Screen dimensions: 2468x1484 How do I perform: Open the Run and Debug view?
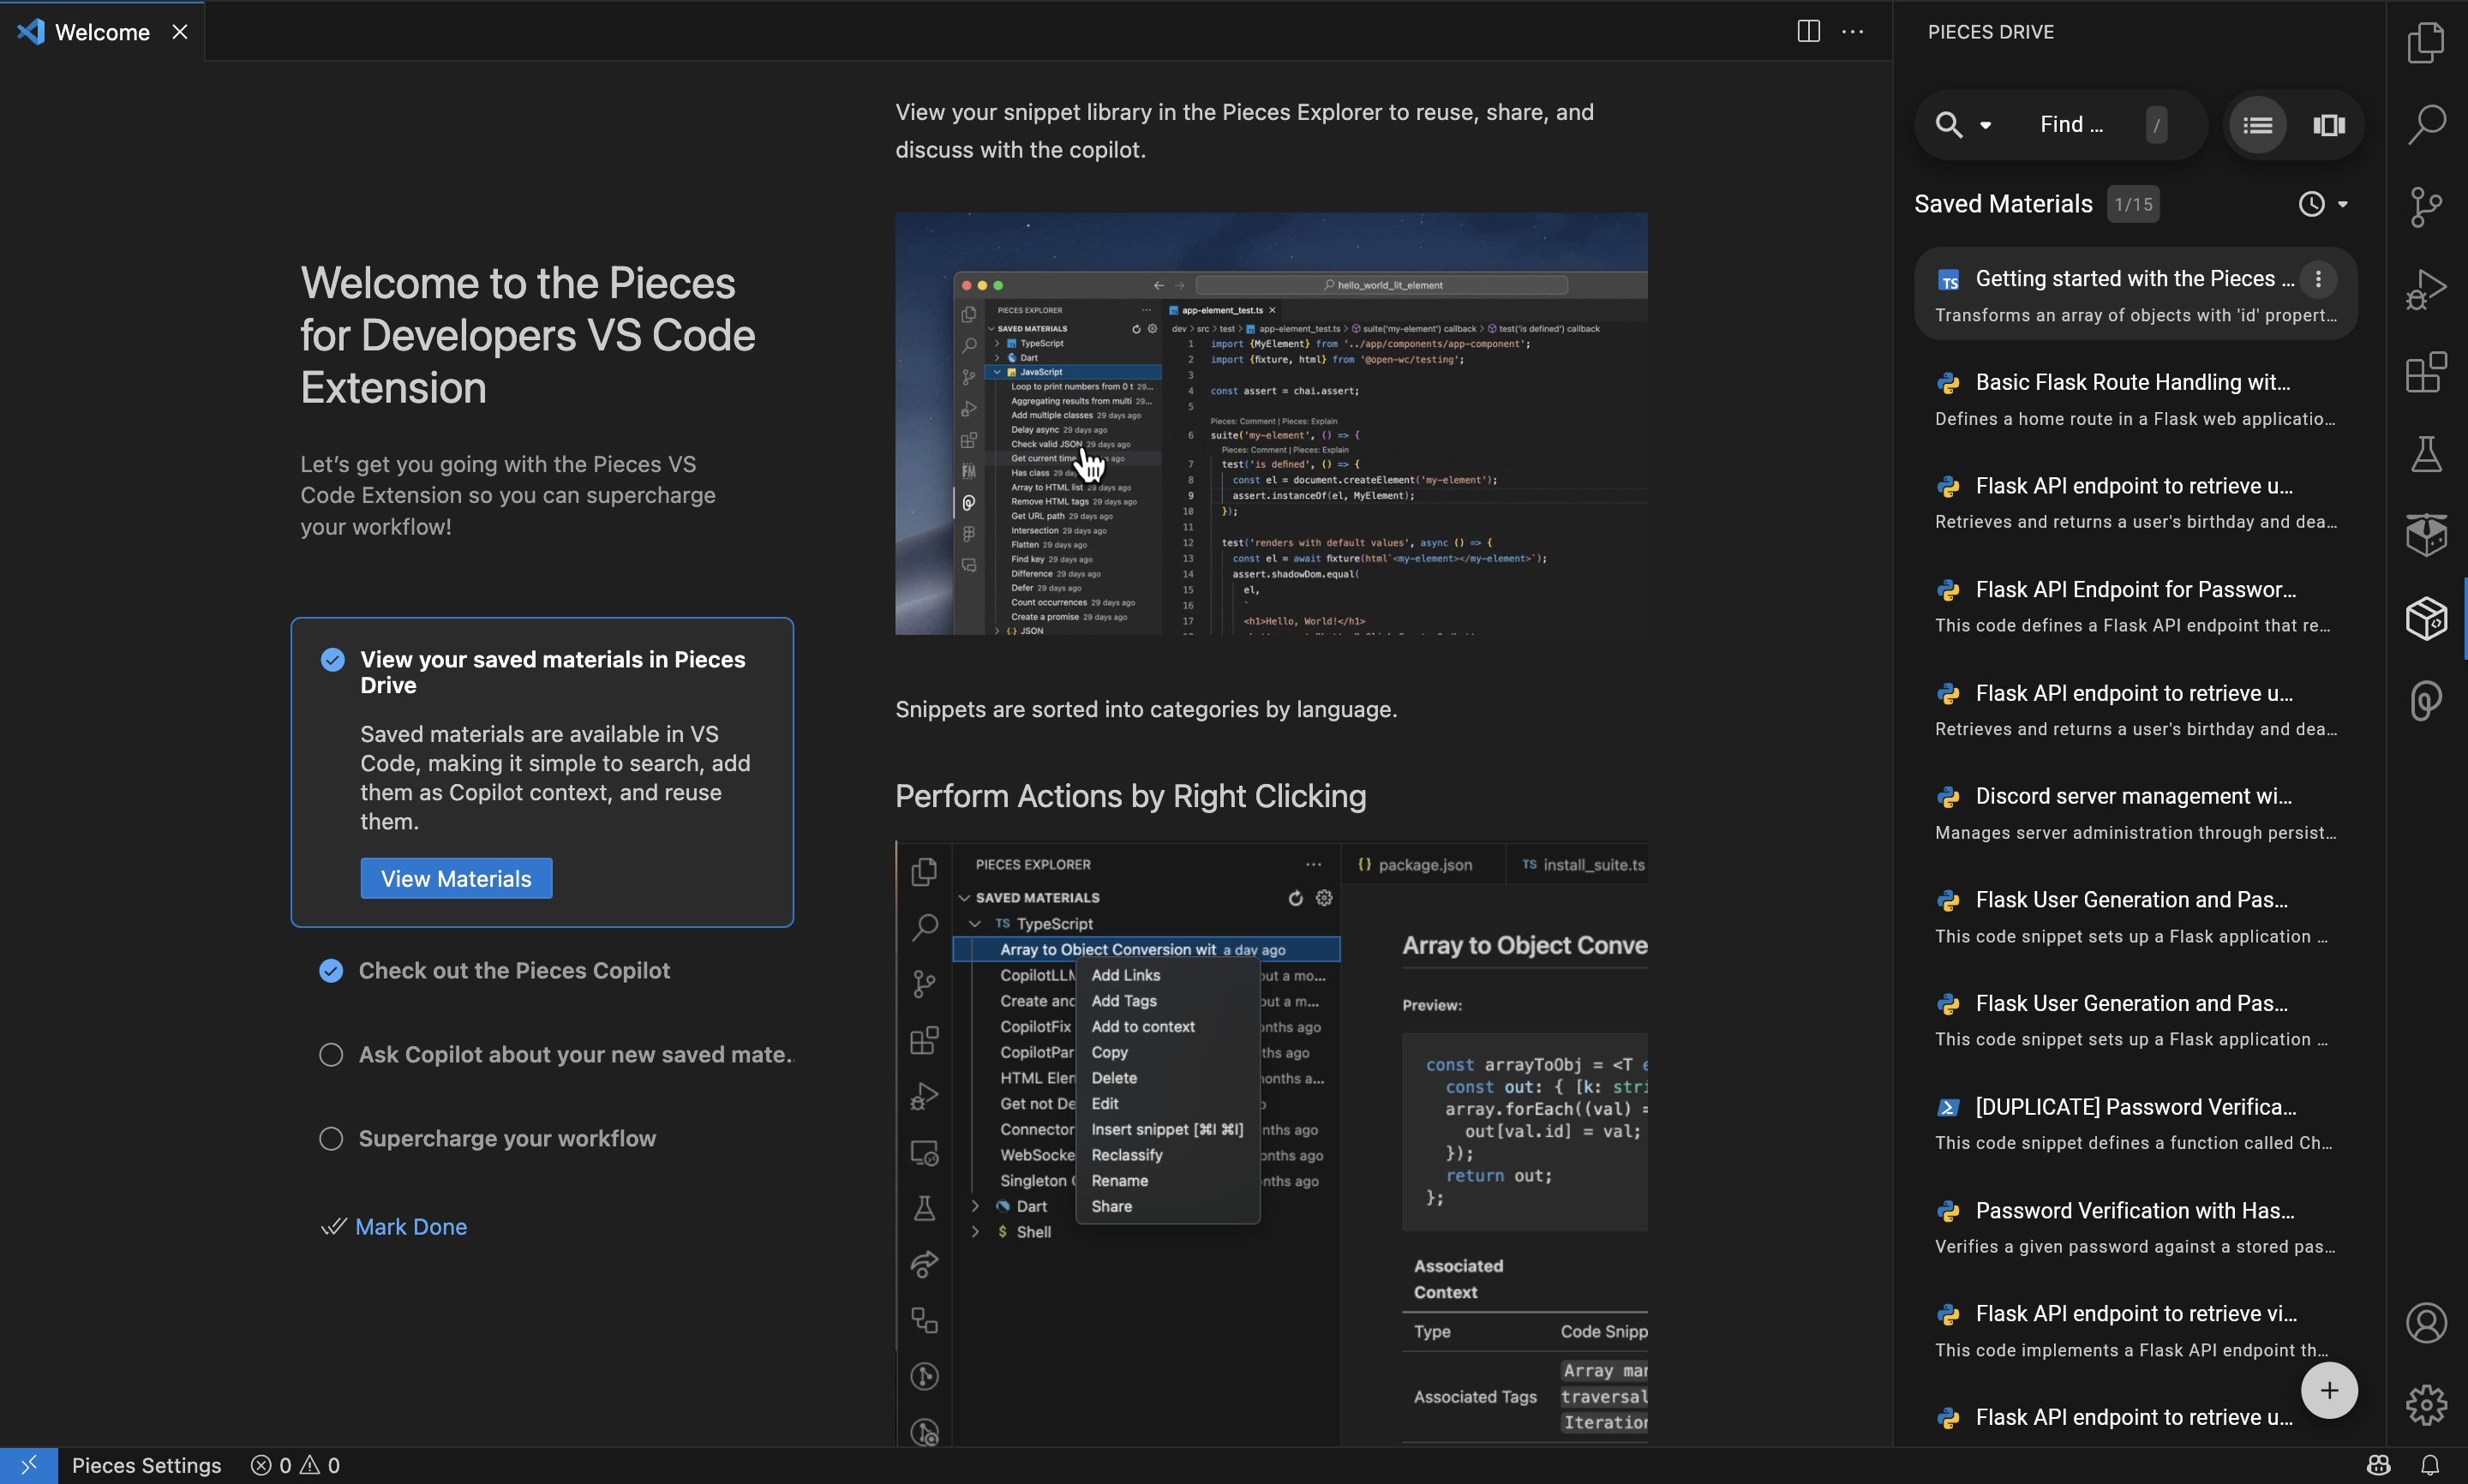point(2426,290)
